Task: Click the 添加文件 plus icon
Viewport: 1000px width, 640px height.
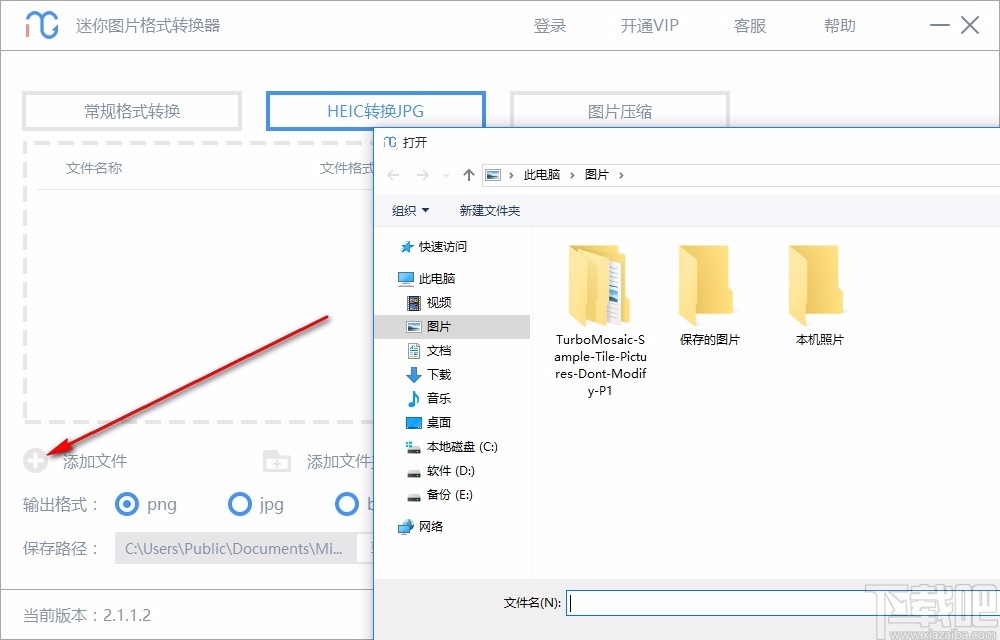Action: pos(36,461)
